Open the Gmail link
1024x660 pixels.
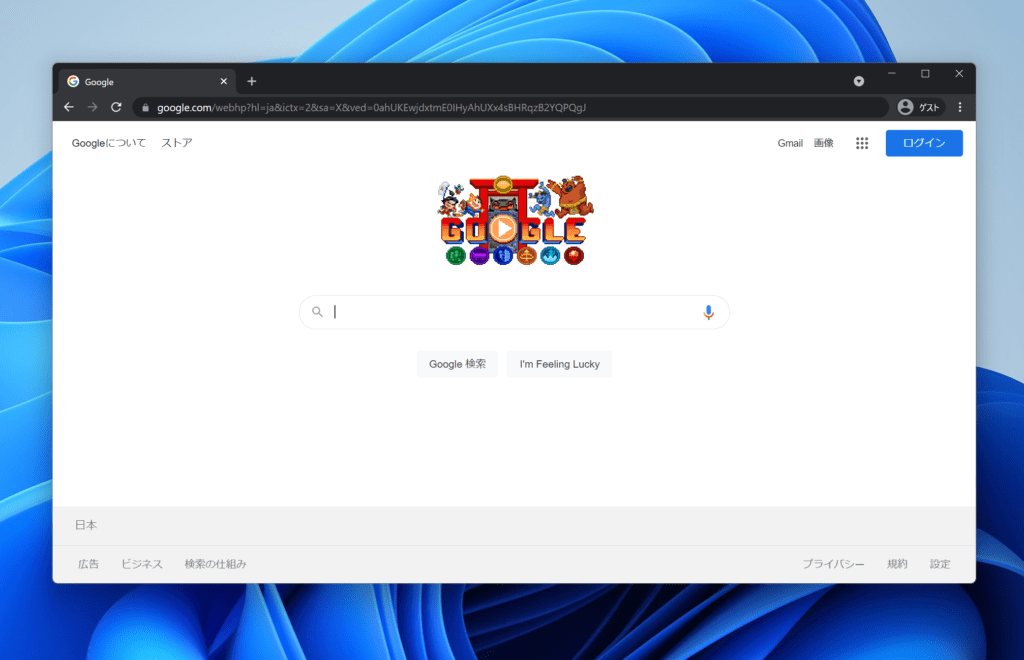pos(790,143)
